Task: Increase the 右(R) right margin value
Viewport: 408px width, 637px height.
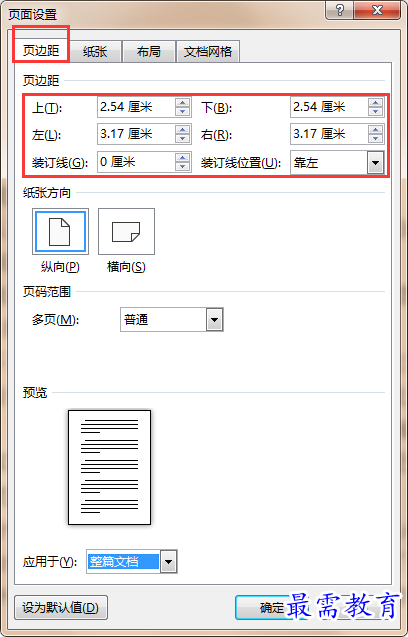Action: [x=375, y=130]
